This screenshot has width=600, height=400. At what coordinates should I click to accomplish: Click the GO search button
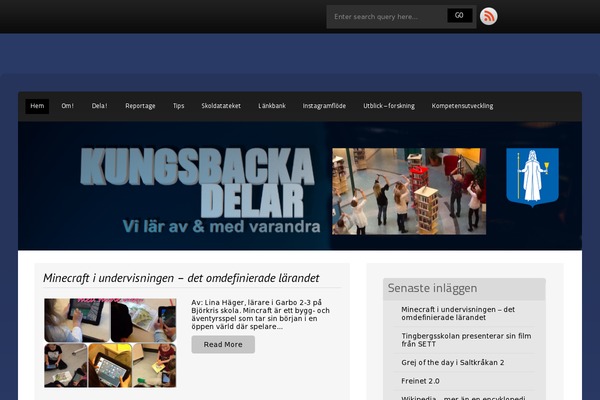460,15
